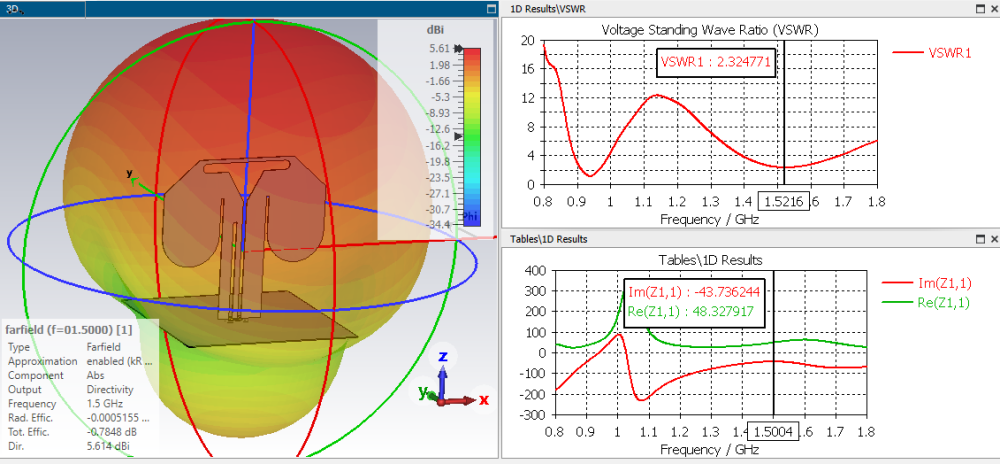Click the Rad. Effic. value row

[80, 417]
